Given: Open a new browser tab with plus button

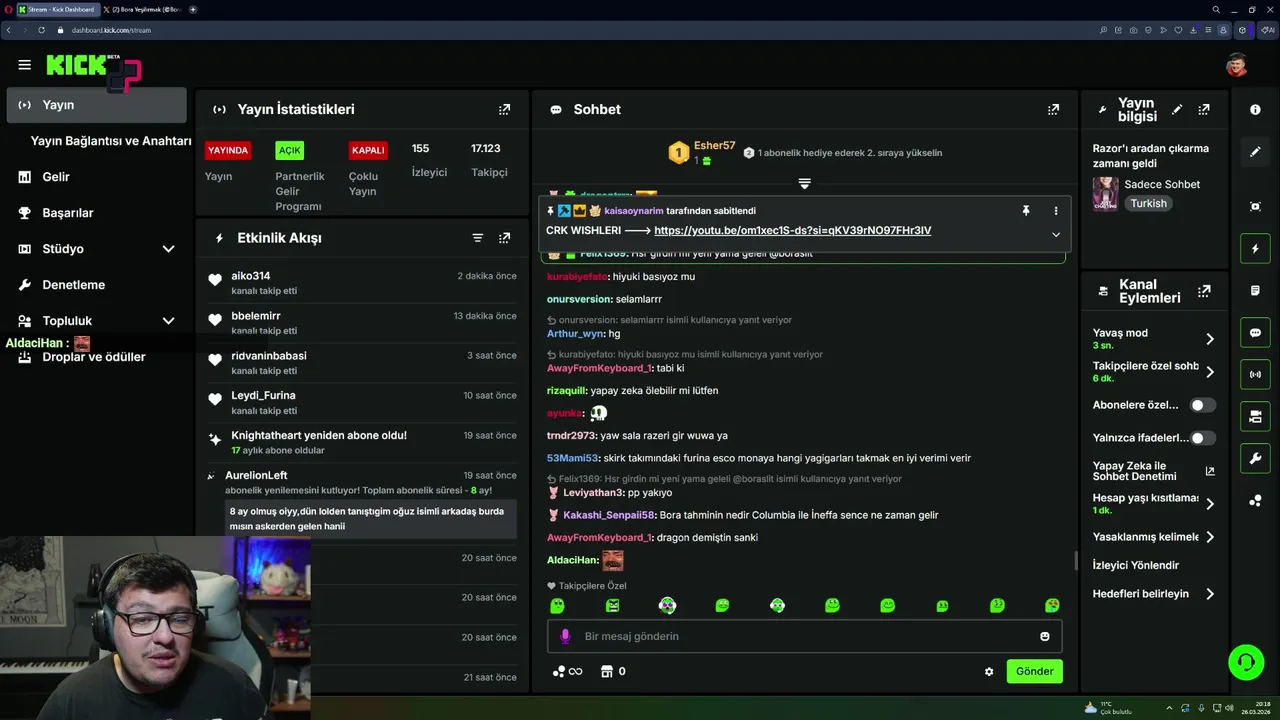Looking at the screenshot, I should (193, 9).
